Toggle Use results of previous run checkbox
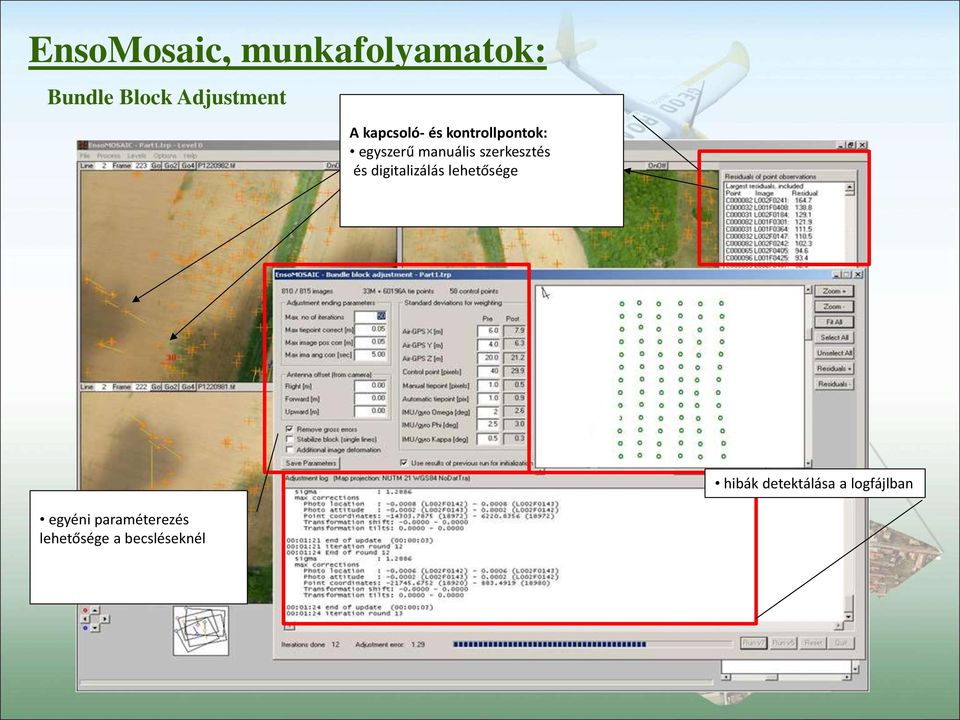Image resolution: width=960 pixels, height=720 pixels. (403, 463)
